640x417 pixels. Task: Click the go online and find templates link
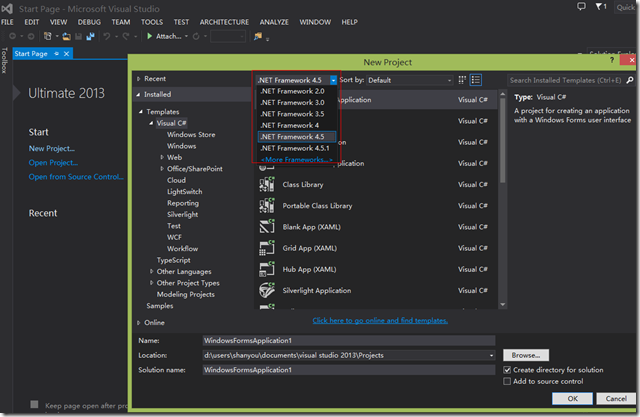tap(380, 320)
